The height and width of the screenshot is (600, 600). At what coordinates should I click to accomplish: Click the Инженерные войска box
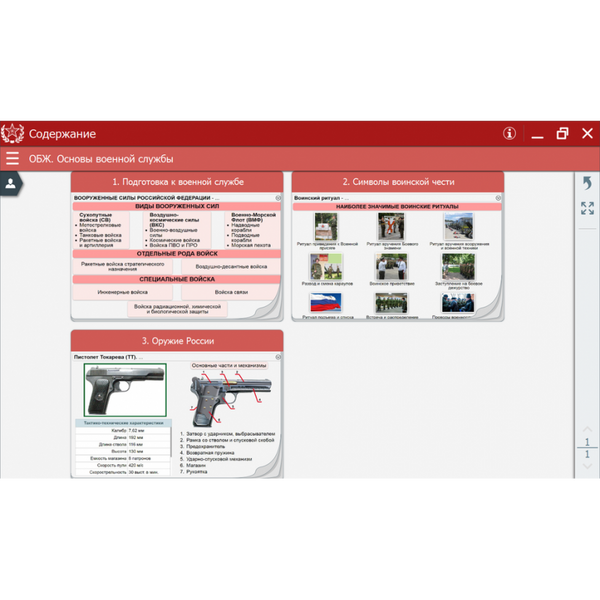[x=122, y=292]
